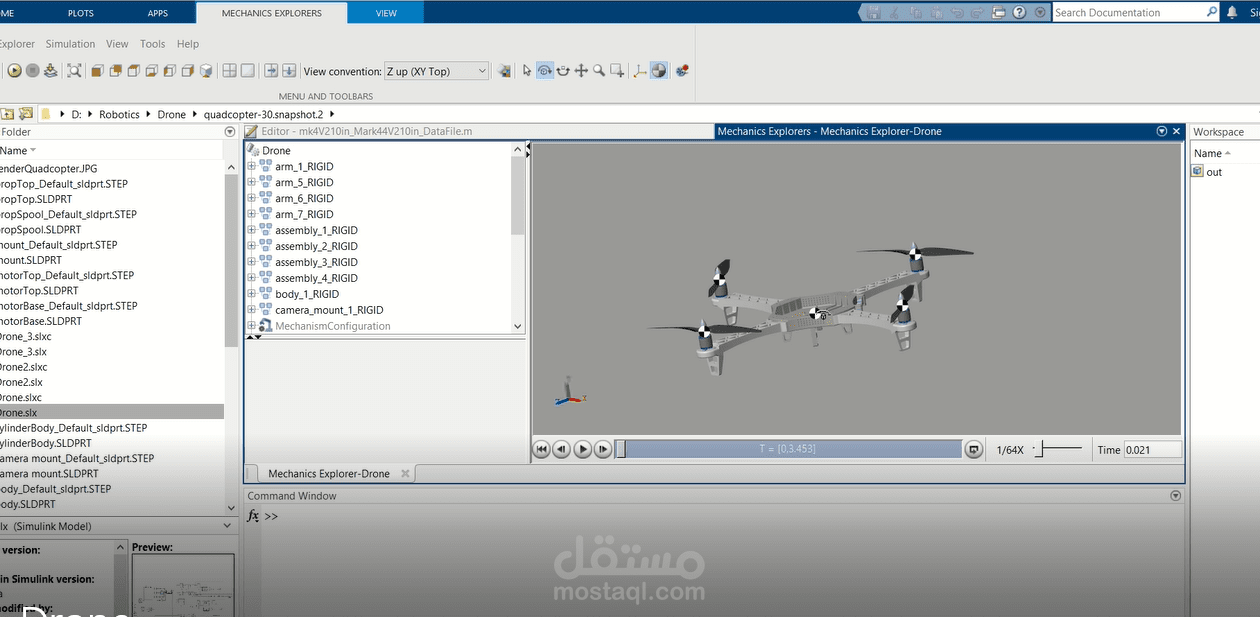1260x617 pixels.
Task: Expand the arm_5_RIGID tree node
Action: click(x=252, y=183)
